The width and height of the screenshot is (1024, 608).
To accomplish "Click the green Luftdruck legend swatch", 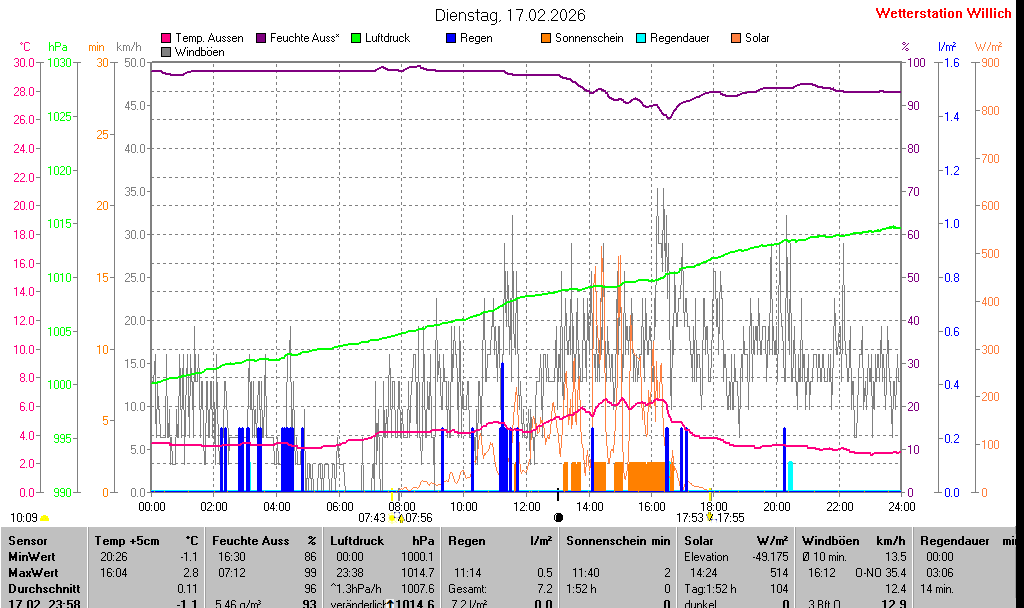I will (357, 38).
